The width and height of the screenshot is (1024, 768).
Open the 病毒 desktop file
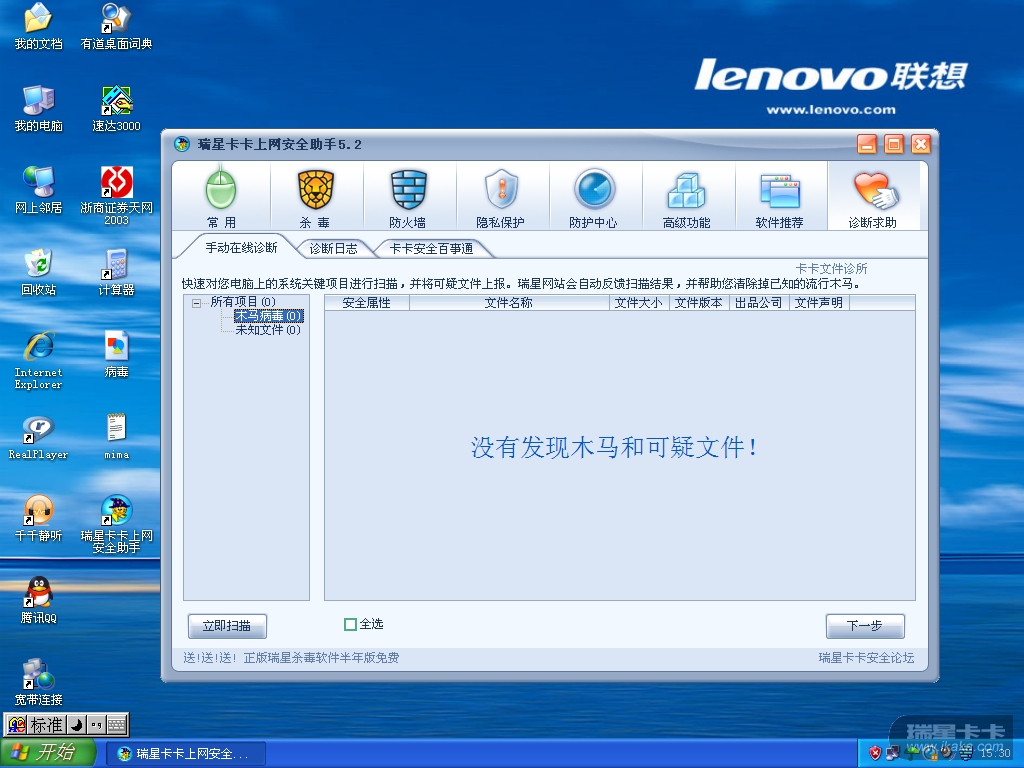click(x=116, y=355)
